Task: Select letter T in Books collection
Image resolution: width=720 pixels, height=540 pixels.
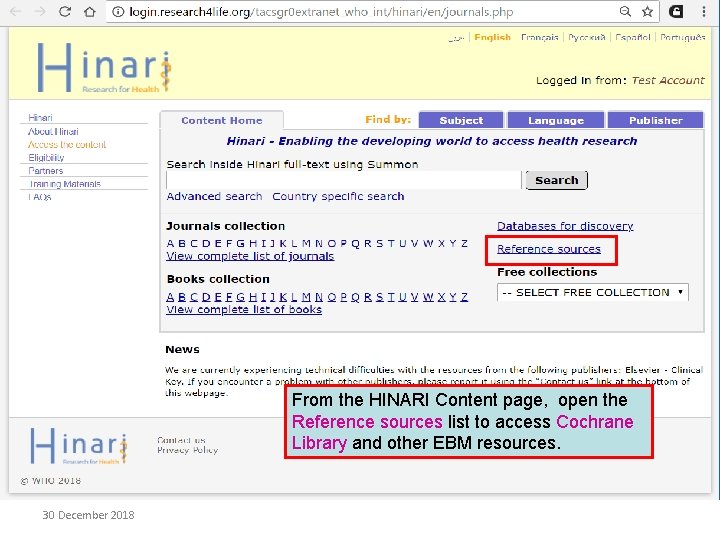Action: pos(391,297)
